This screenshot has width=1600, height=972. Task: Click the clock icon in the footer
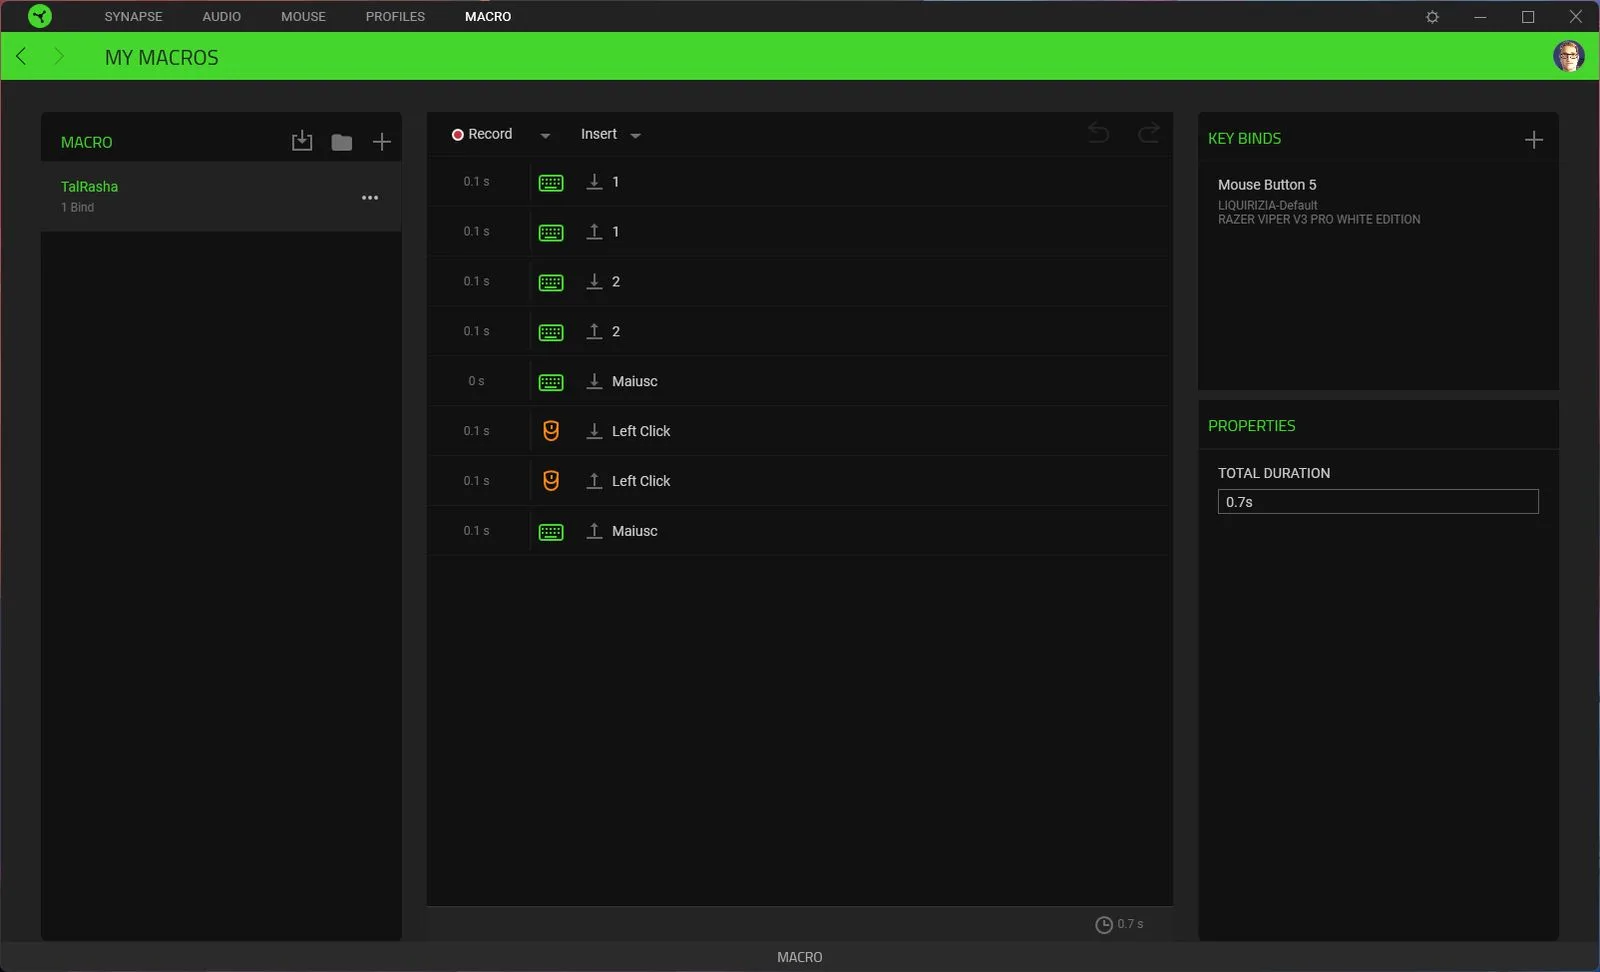click(x=1104, y=925)
